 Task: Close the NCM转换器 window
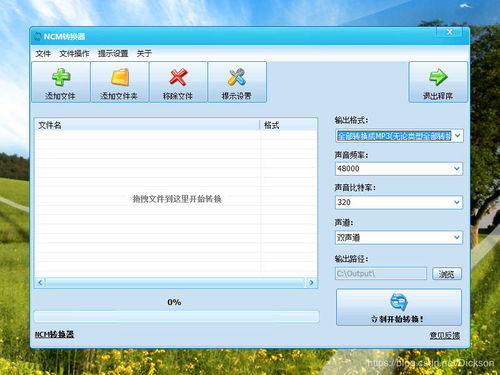point(449,32)
